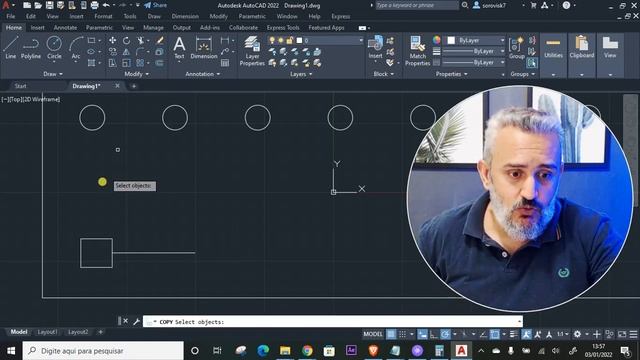Viewport: 640px width, 360px height.
Task: Click the command line input field
Action: (x=333, y=322)
